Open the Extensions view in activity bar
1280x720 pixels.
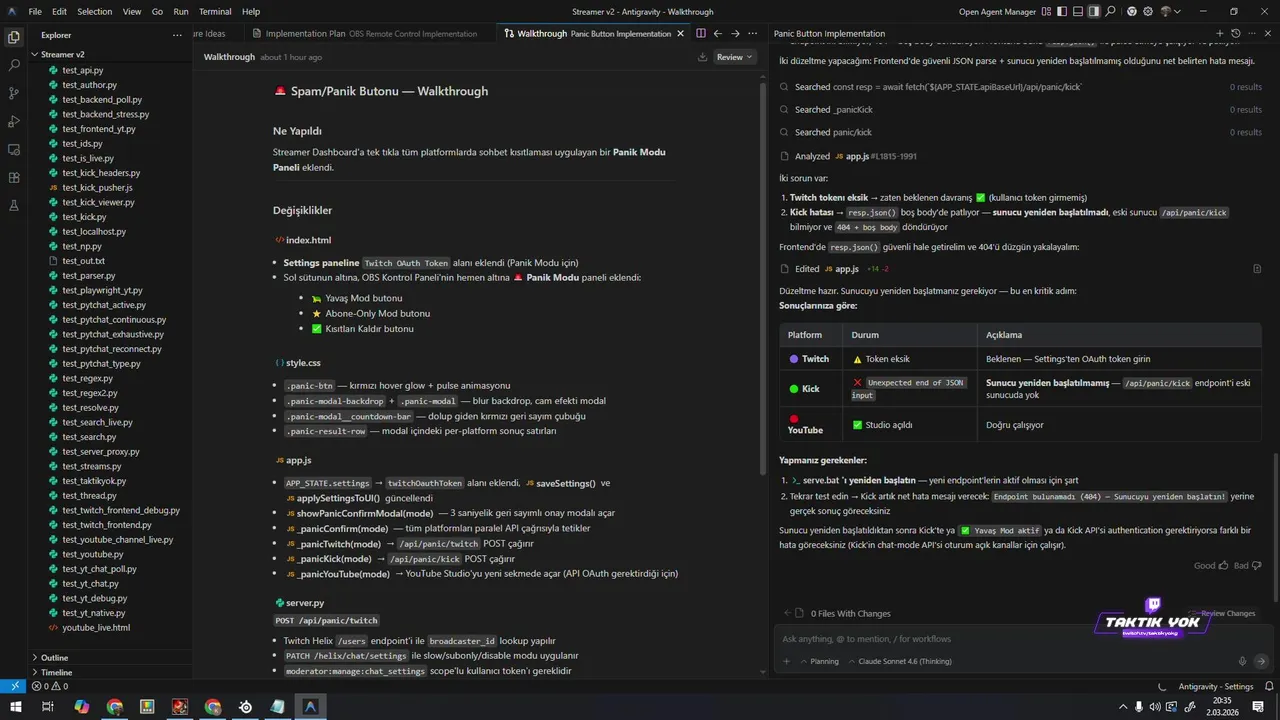pos(14,177)
